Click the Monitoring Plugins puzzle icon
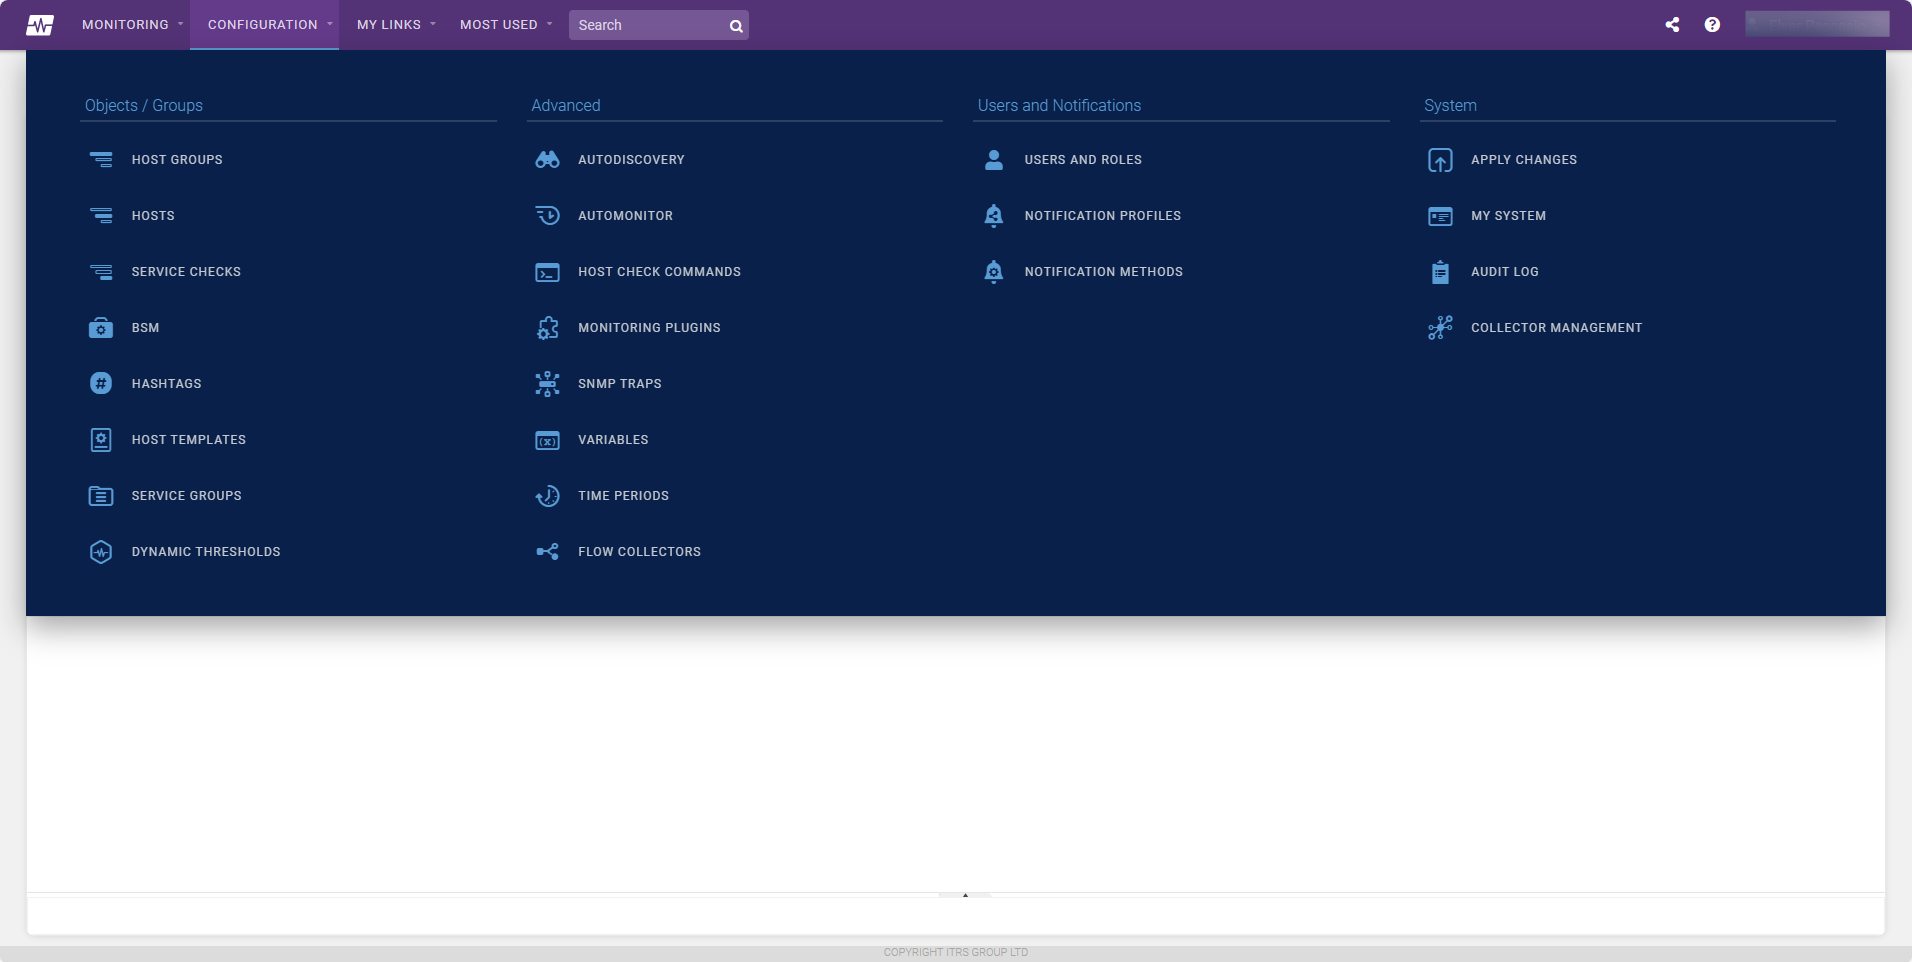Image resolution: width=1912 pixels, height=962 pixels. 547,328
